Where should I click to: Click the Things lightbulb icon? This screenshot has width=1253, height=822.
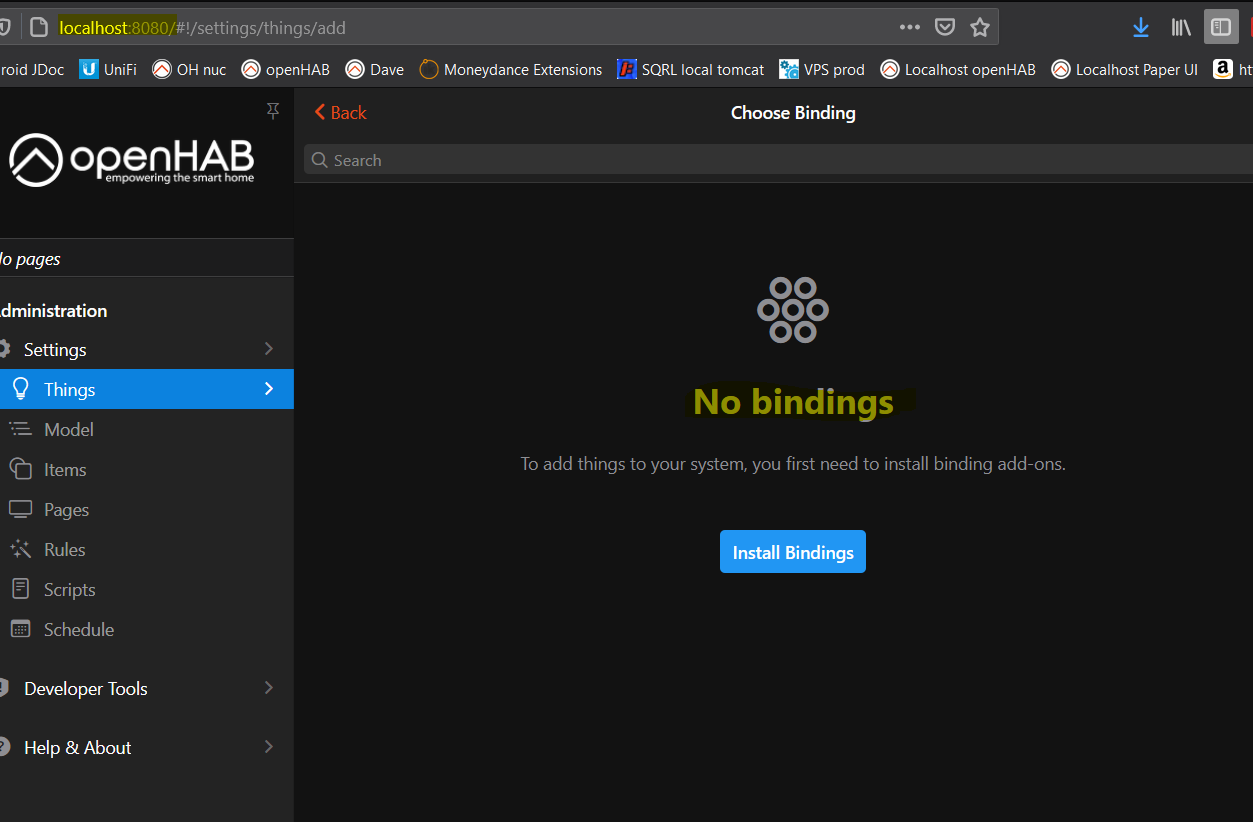(21, 389)
